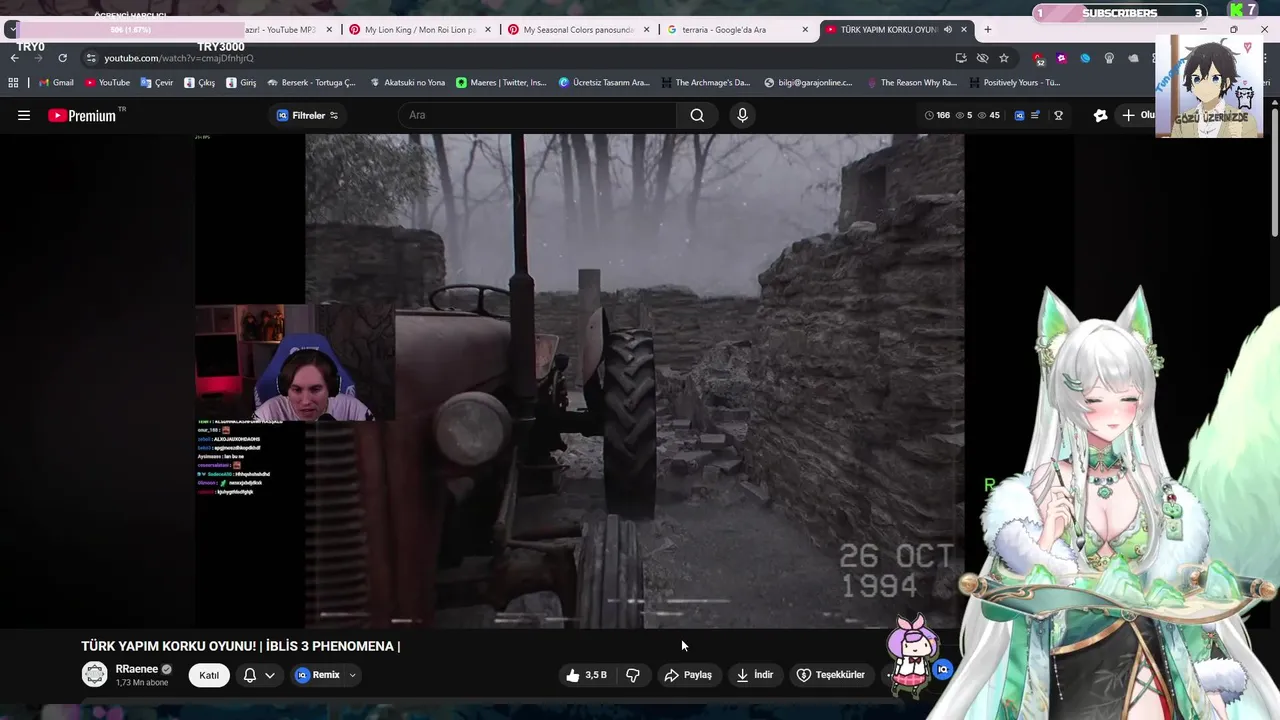Screen dimensions: 1280x720
Task: Open the Çıkış bookmark
Action: tap(200, 83)
